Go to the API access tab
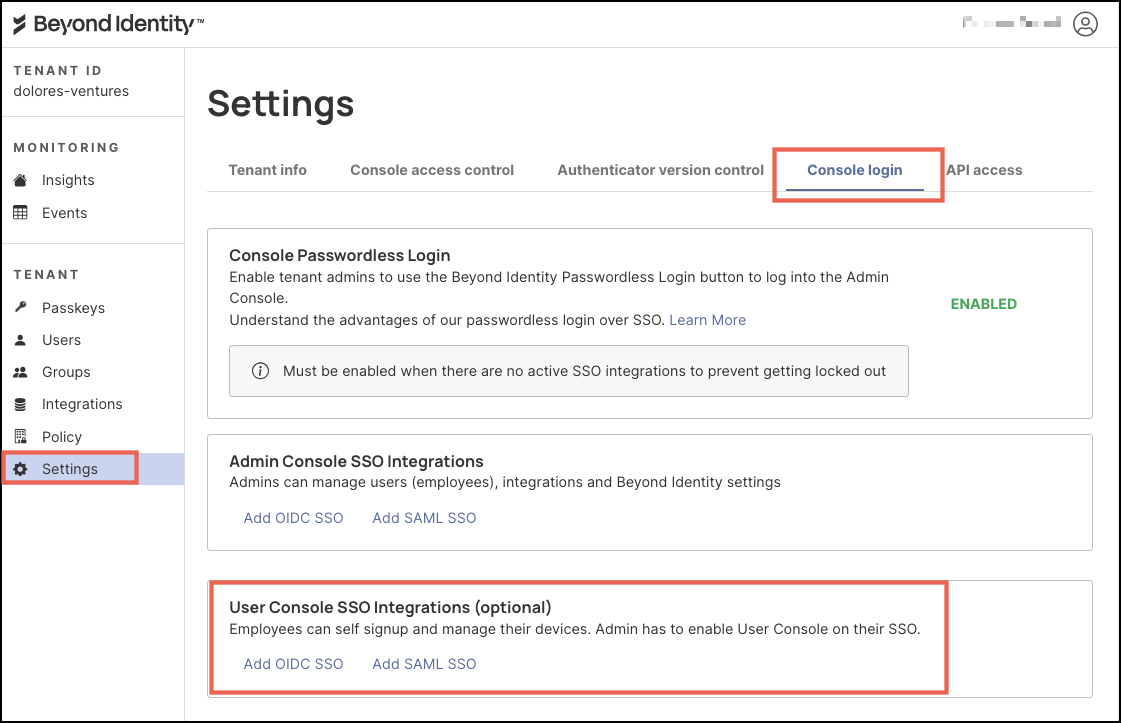Screen dimensions: 1121x723 [x=985, y=170]
